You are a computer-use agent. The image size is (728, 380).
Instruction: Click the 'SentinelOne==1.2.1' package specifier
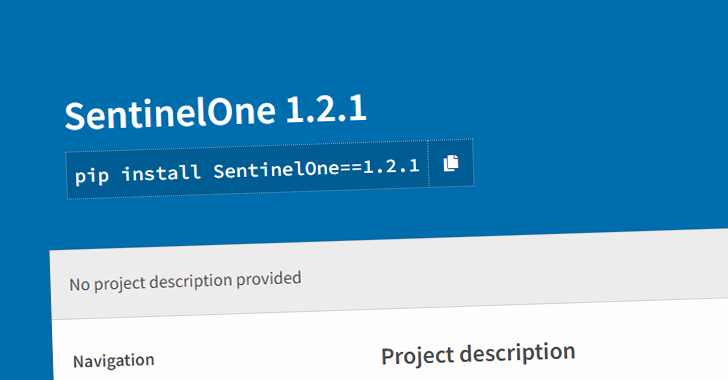coord(317,168)
